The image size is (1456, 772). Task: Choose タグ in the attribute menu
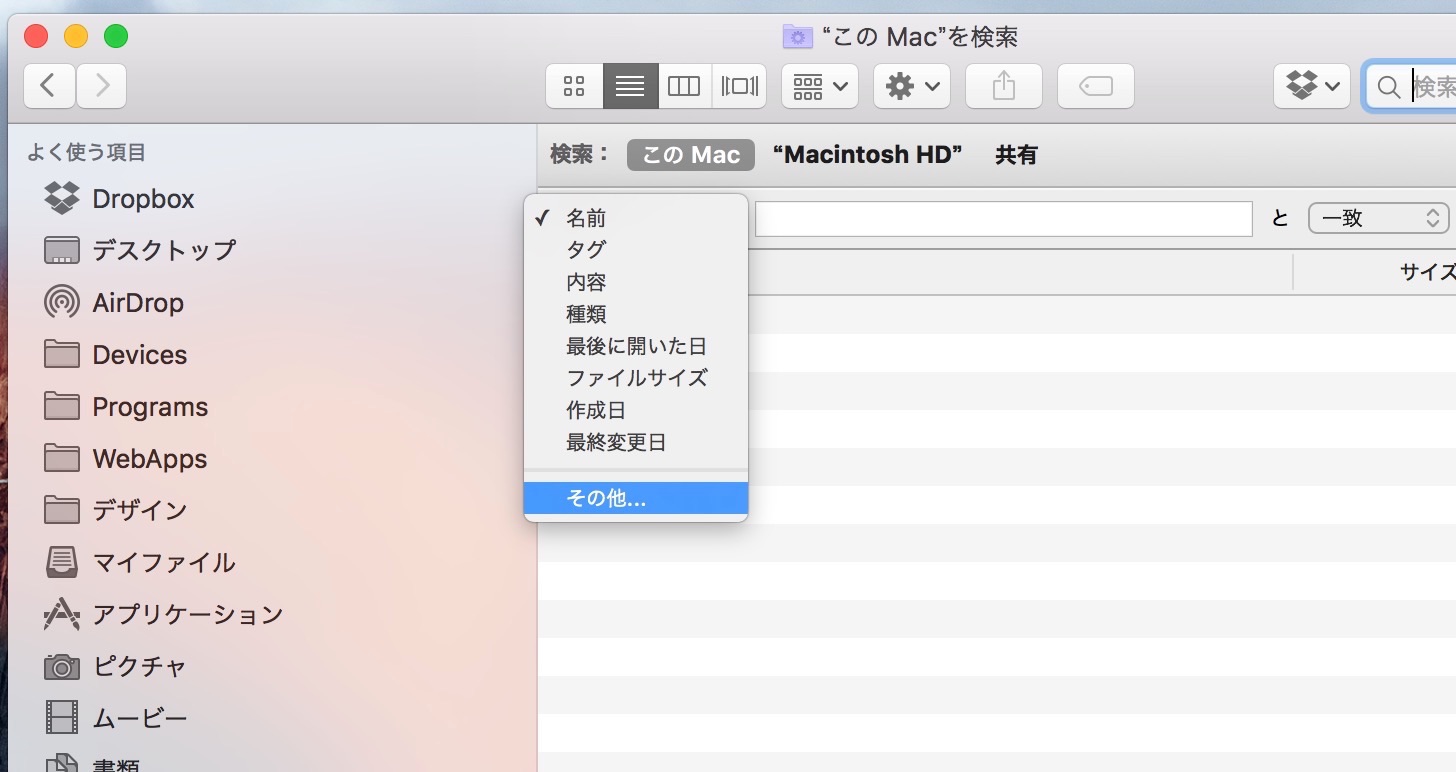[x=636, y=250]
